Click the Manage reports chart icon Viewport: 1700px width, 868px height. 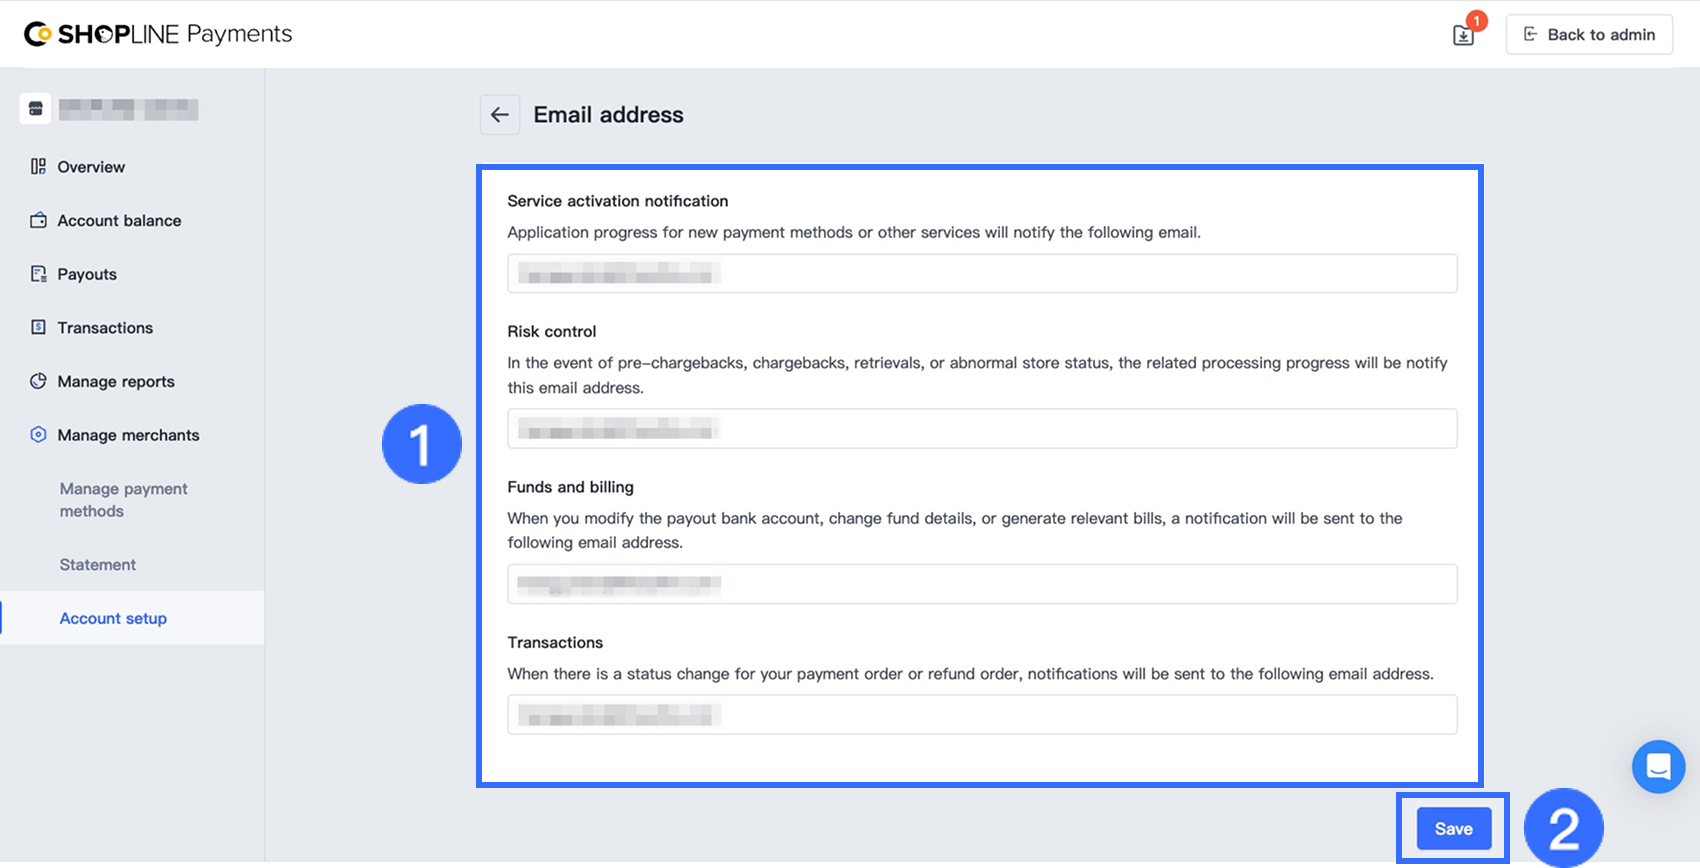pyautogui.click(x=38, y=381)
